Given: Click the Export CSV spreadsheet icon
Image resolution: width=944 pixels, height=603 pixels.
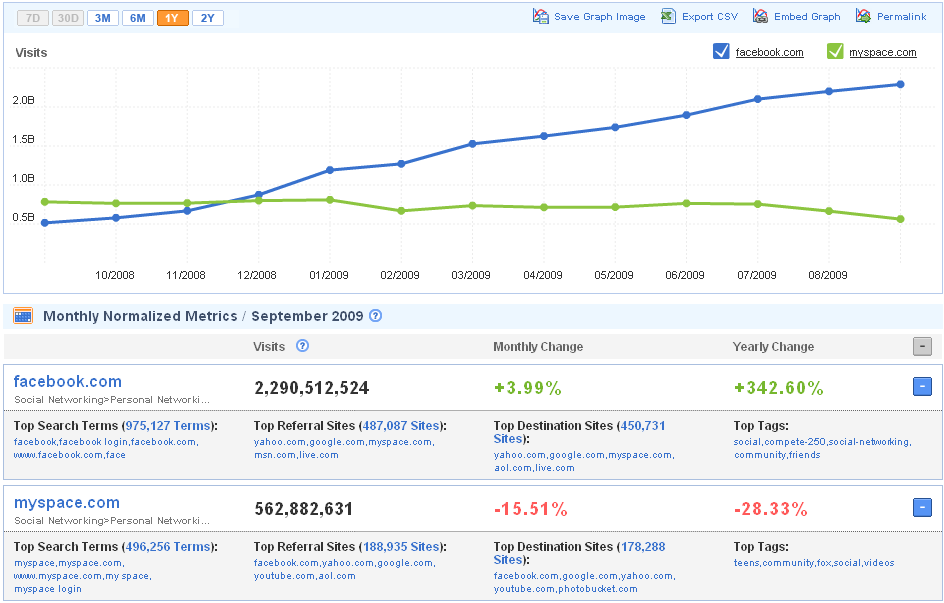Looking at the screenshot, I should pyautogui.click(x=668, y=16).
